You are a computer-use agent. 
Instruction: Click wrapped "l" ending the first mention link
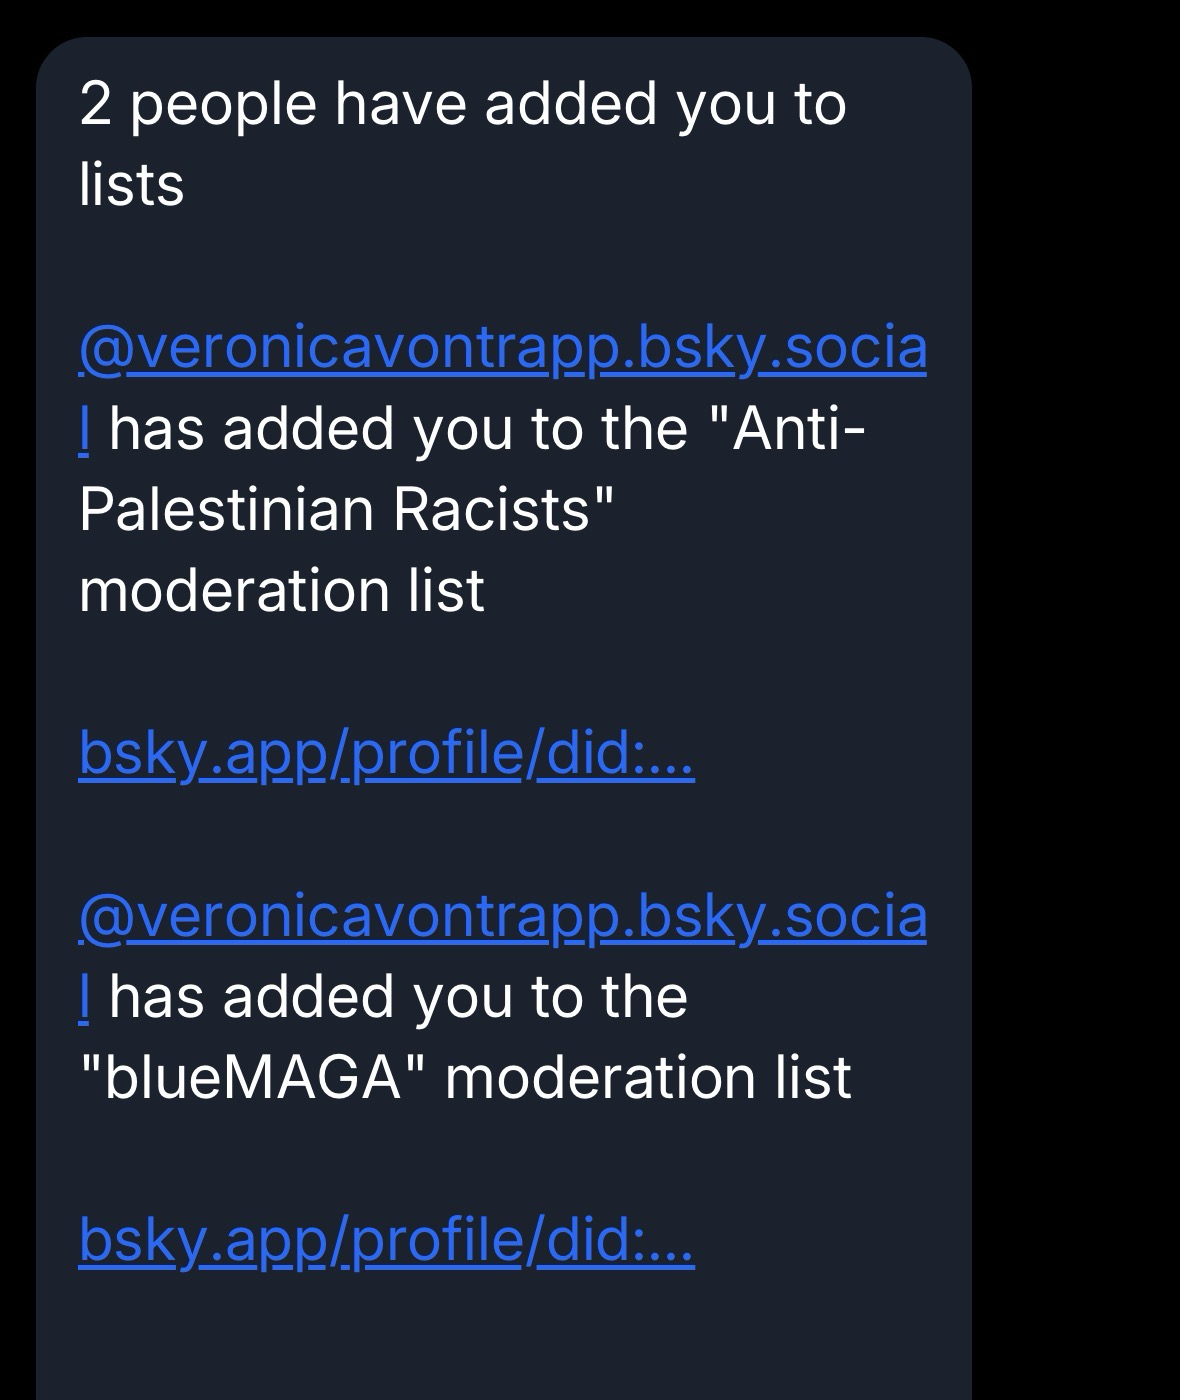tap(85, 430)
